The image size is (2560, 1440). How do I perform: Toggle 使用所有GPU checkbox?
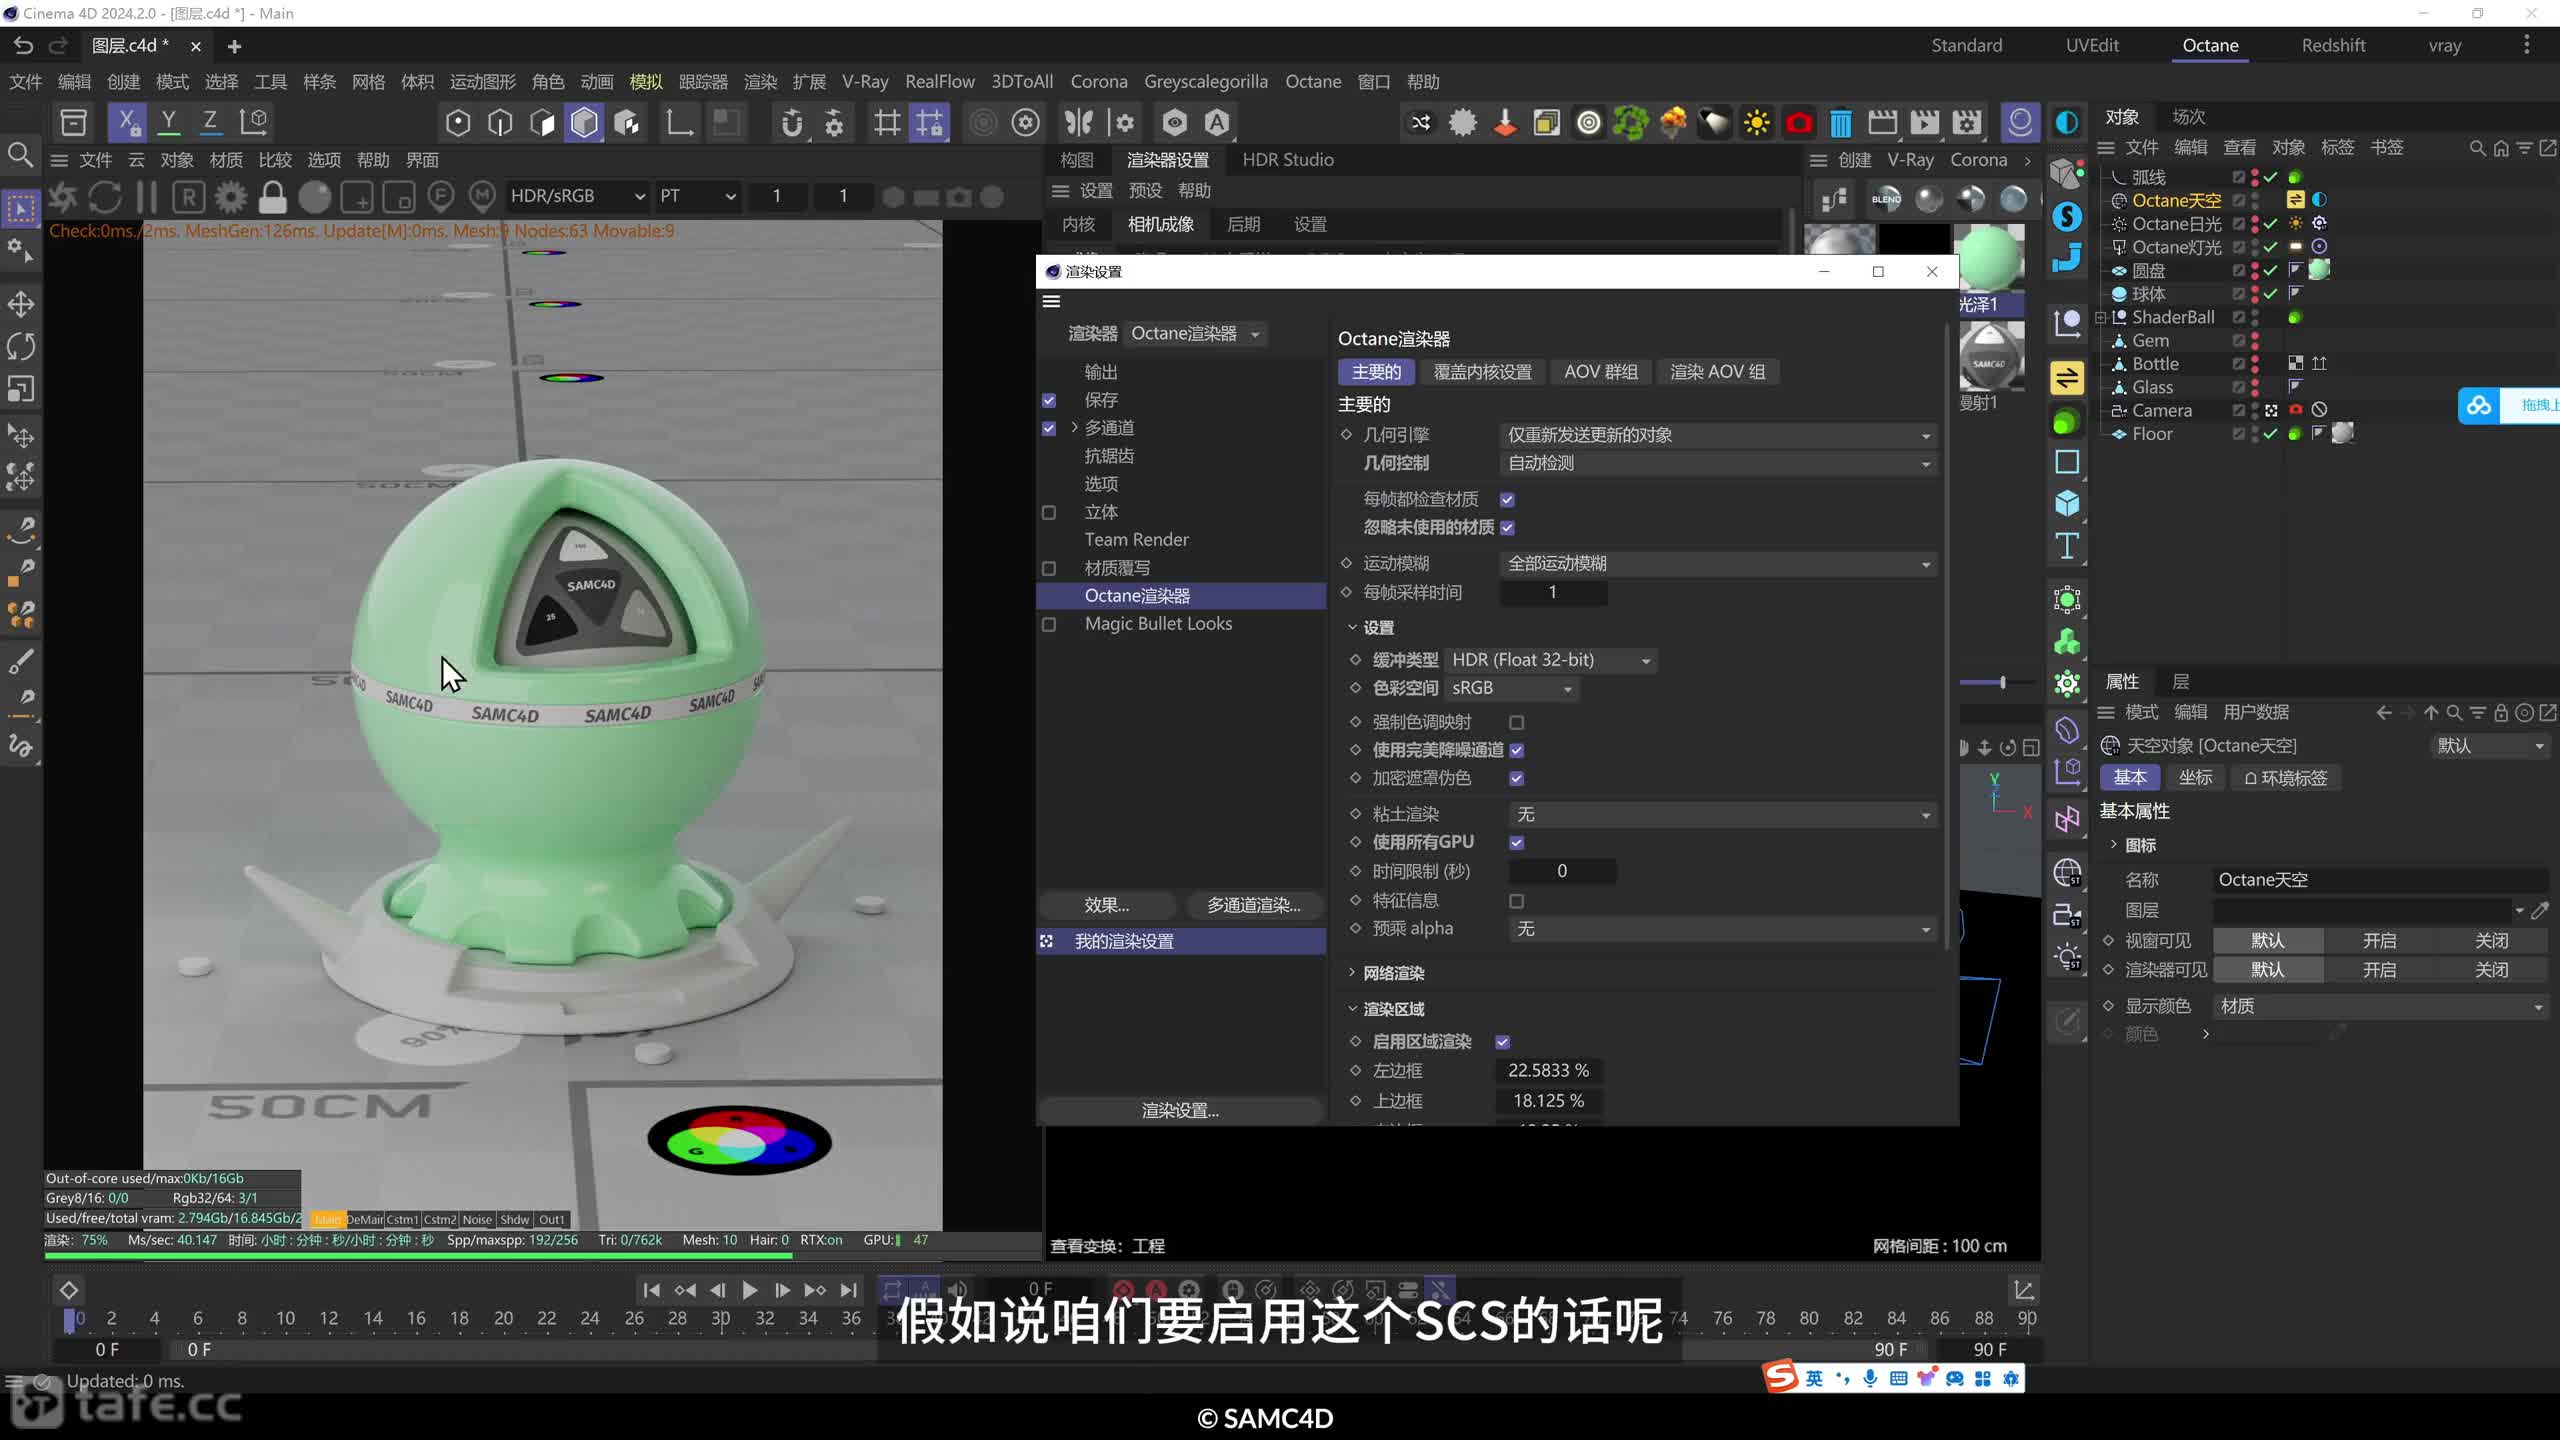pyautogui.click(x=1517, y=842)
